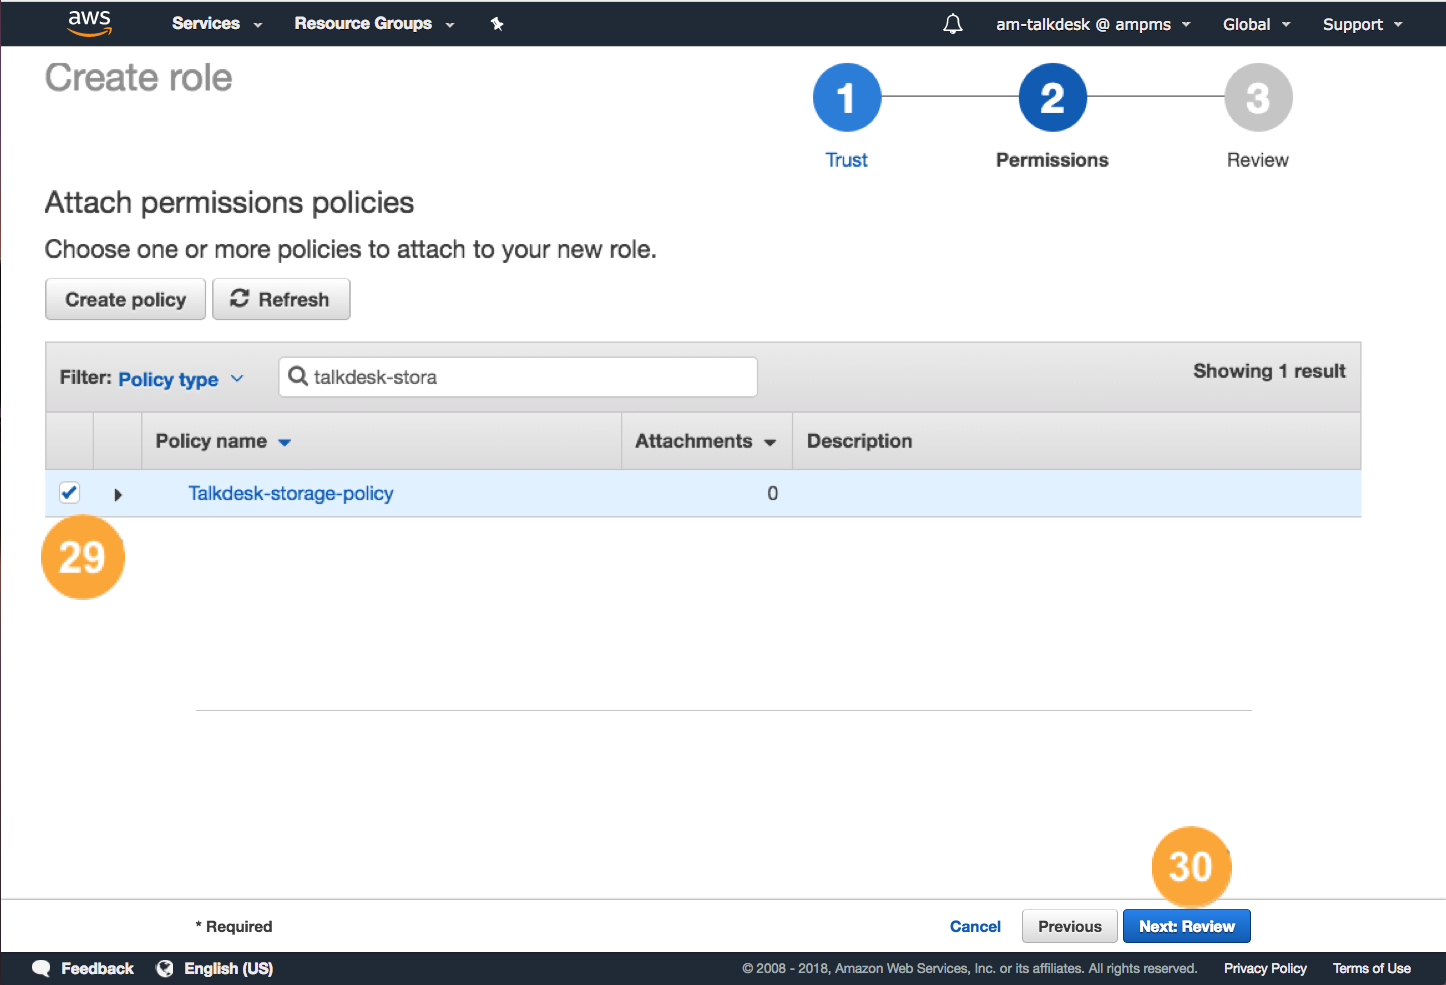Open the Policy type filter dropdown
This screenshot has height=985, width=1446.
(x=181, y=379)
